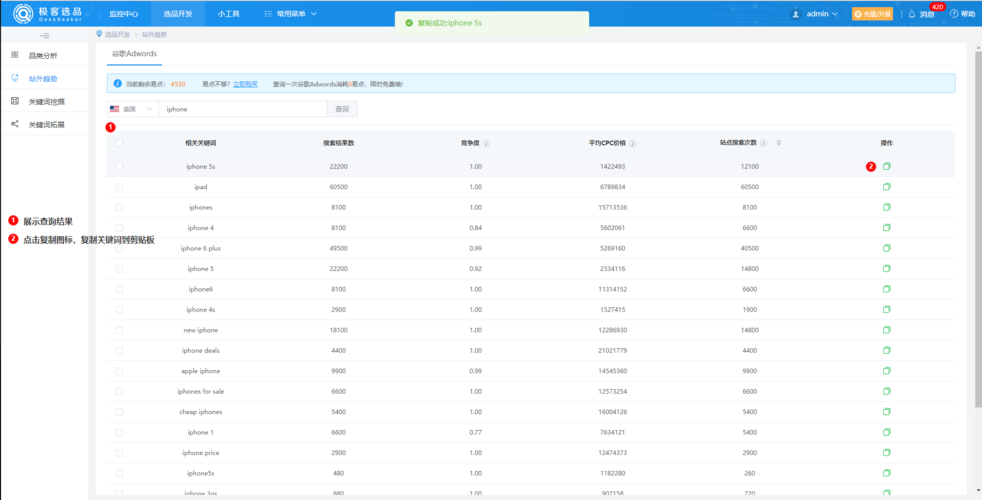Select the 谷歌Adwords tab
The height and width of the screenshot is (500, 982).
(134, 54)
